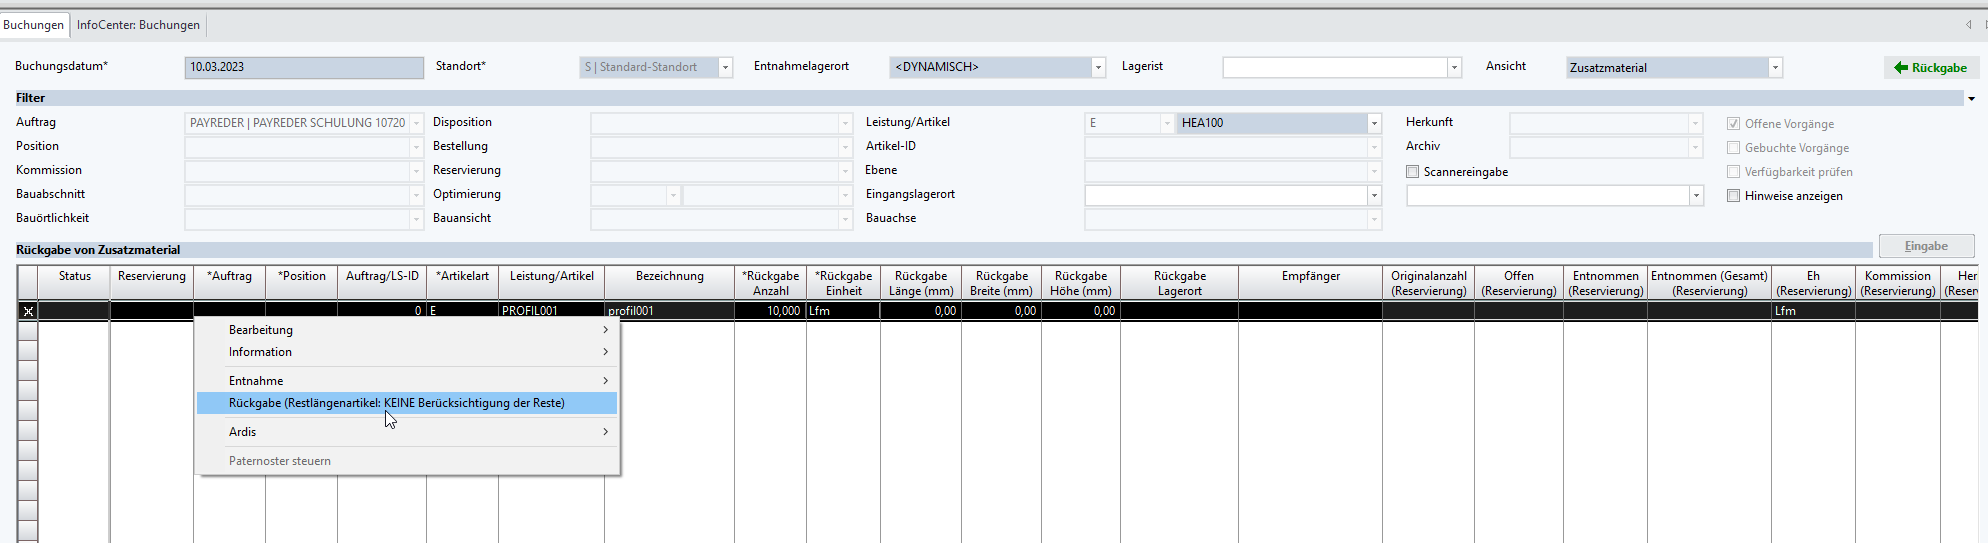Open the Bearbeitung submenu
This screenshot has width=1988, height=543.
pos(261,330)
